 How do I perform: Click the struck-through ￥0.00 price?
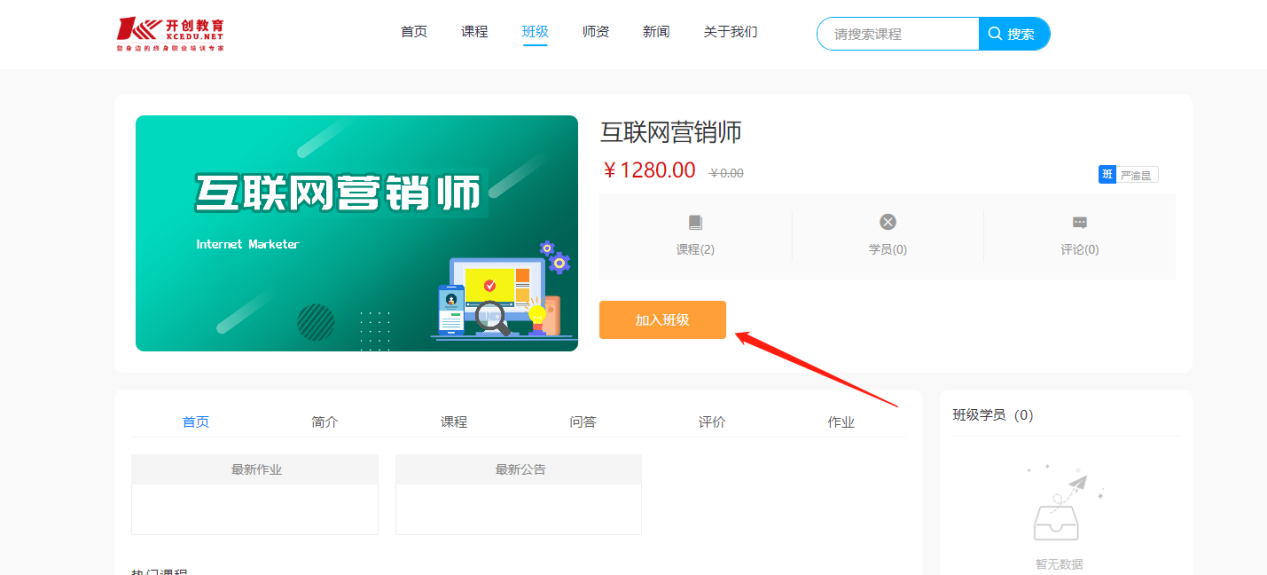tap(726, 173)
